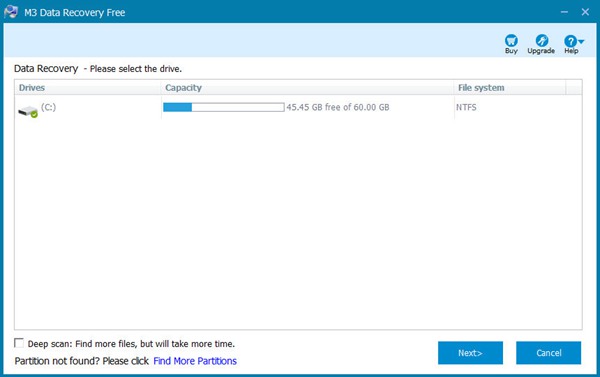Image resolution: width=600 pixels, height=377 pixels.
Task: Close the M3 Data Recovery window
Action: pos(585,12)
